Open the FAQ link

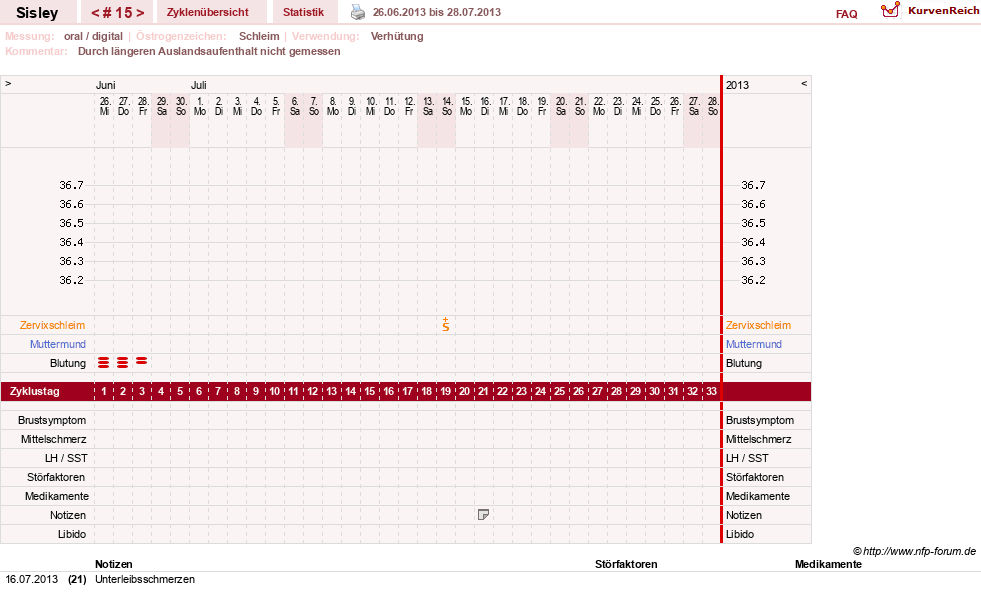coord(846,14)
